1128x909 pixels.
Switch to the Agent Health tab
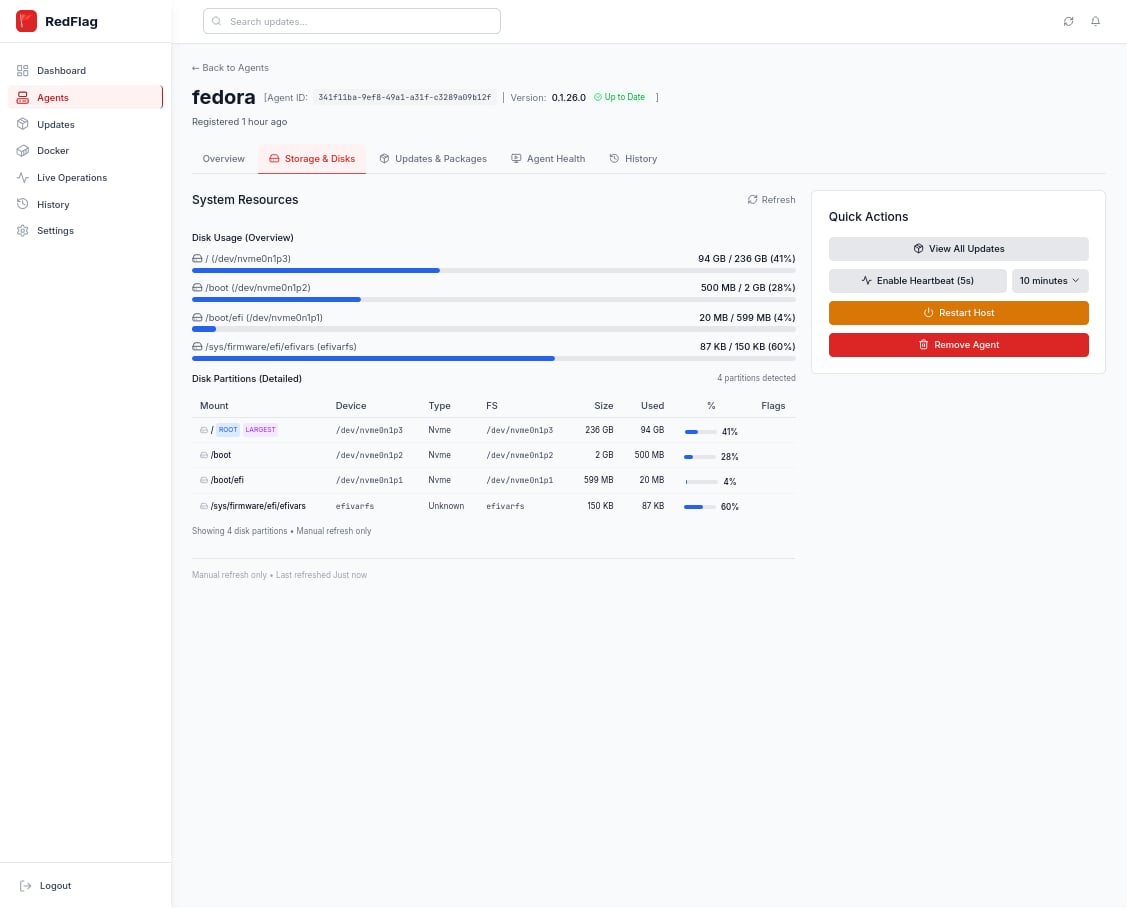coord(548,159)
